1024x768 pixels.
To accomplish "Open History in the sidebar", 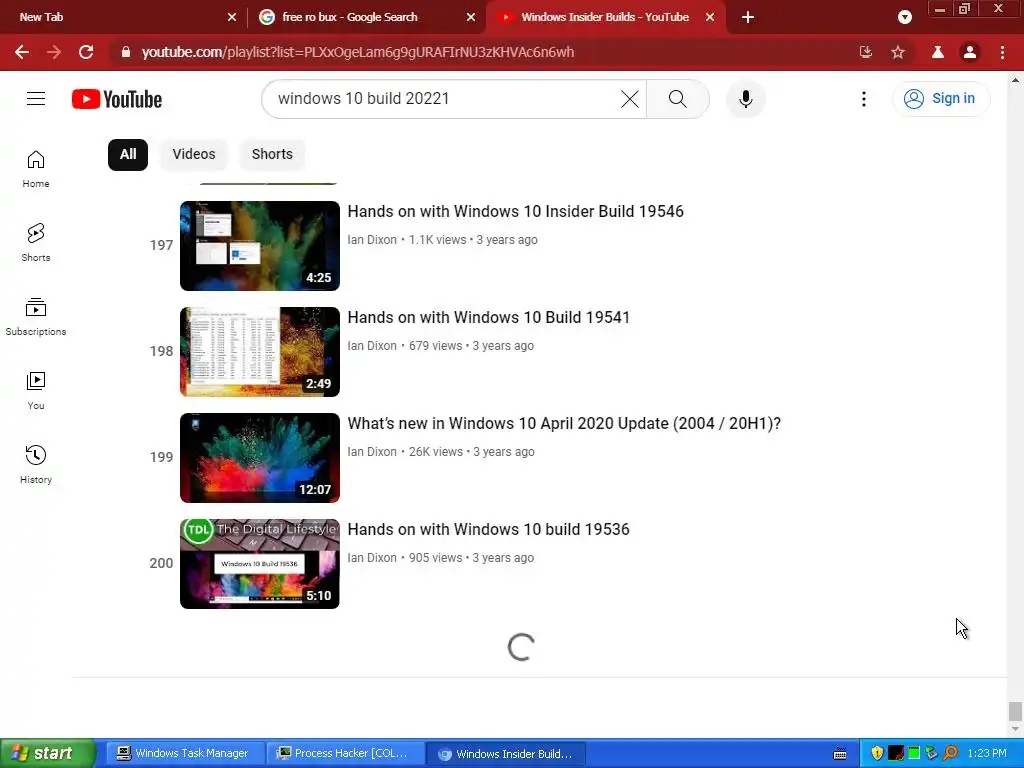I will tap(36, 464).
